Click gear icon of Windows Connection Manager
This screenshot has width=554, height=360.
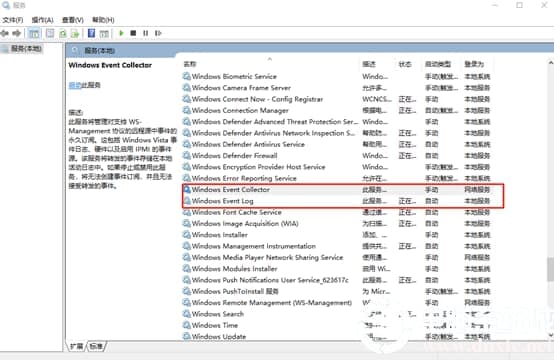pyautogui.click(x=187, y=110)
